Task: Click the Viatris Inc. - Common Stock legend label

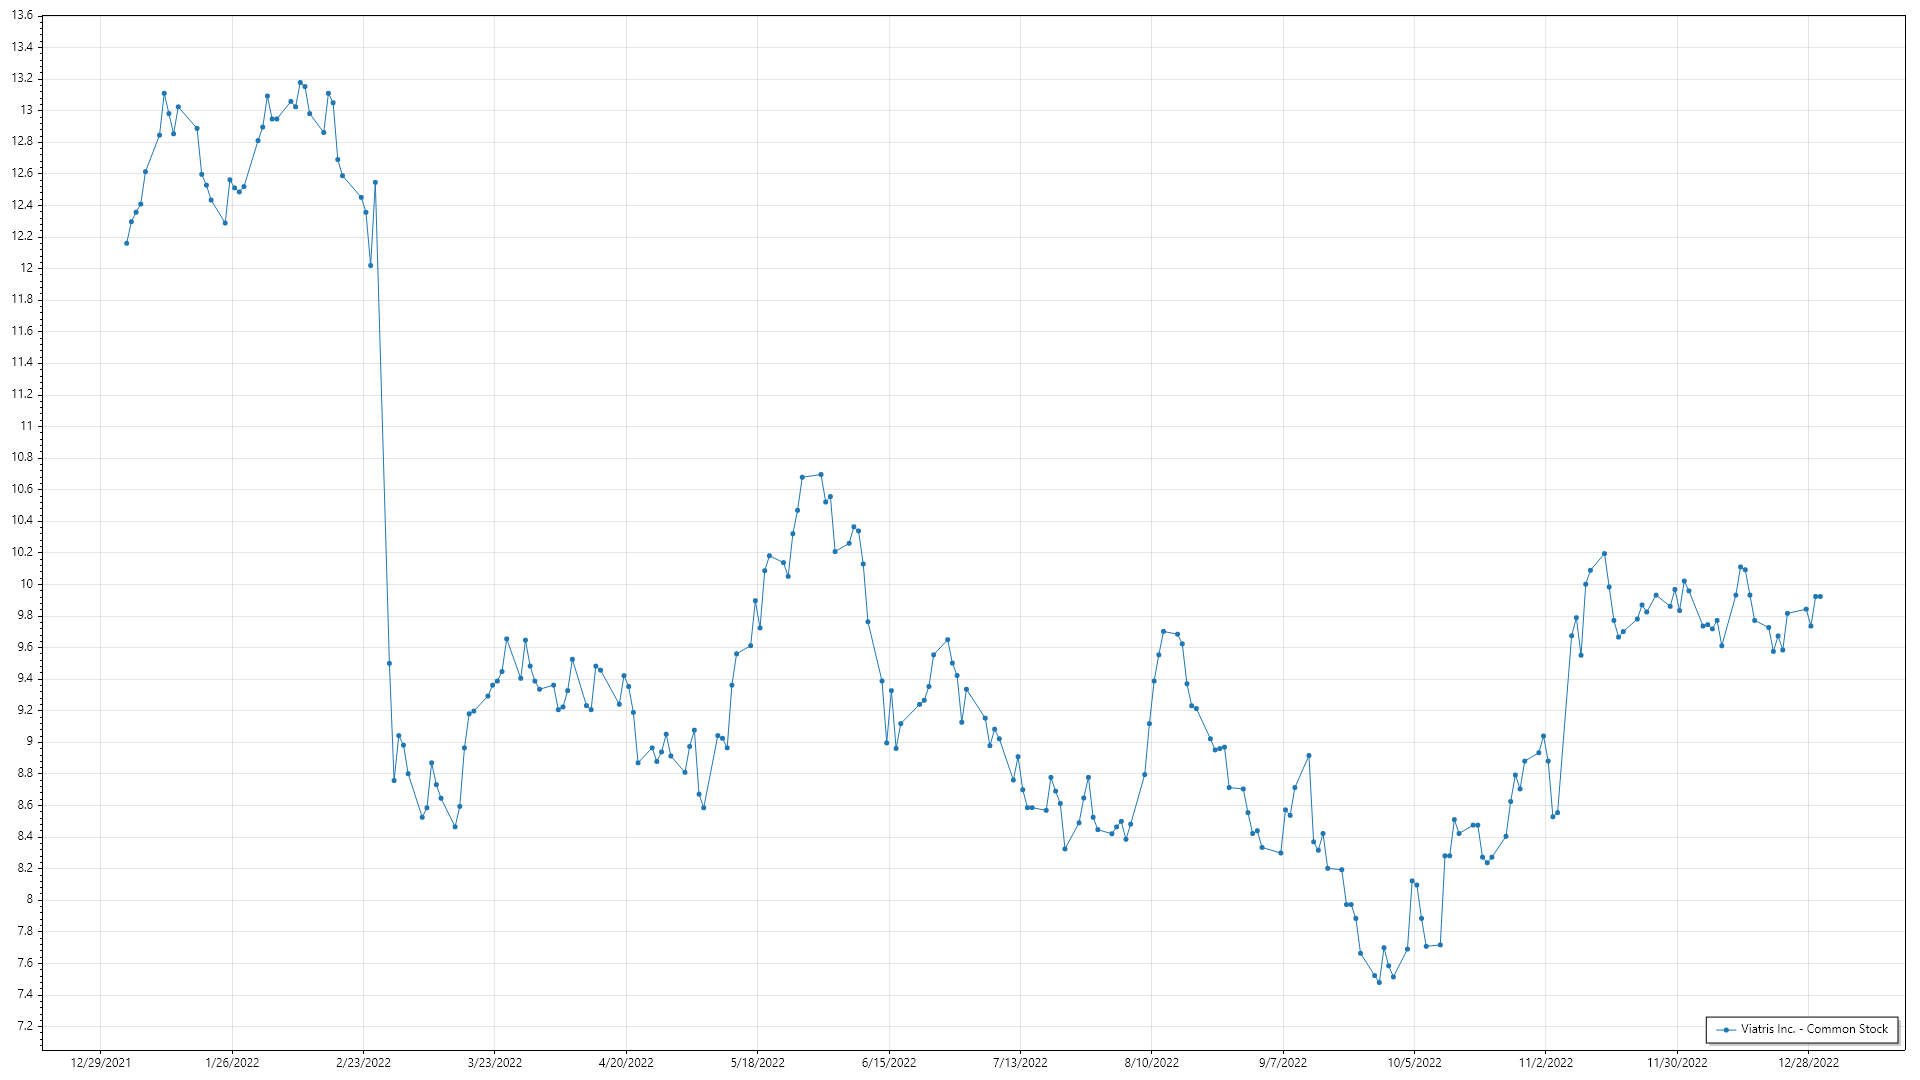Action: point(1814,1029)
